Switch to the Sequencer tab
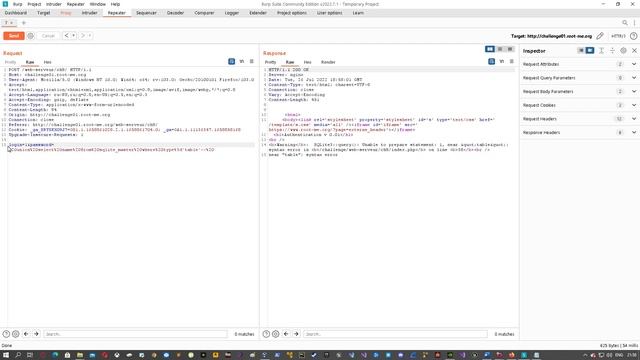The image size is (640, 360). coord(146,13)
